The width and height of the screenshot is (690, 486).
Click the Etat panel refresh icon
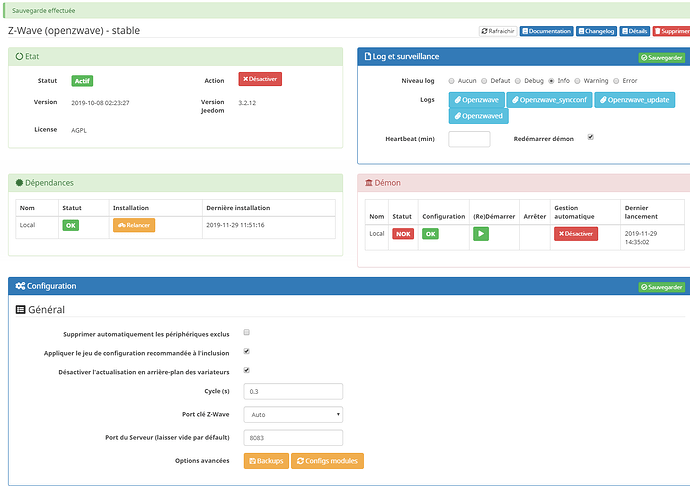(19, 56)
